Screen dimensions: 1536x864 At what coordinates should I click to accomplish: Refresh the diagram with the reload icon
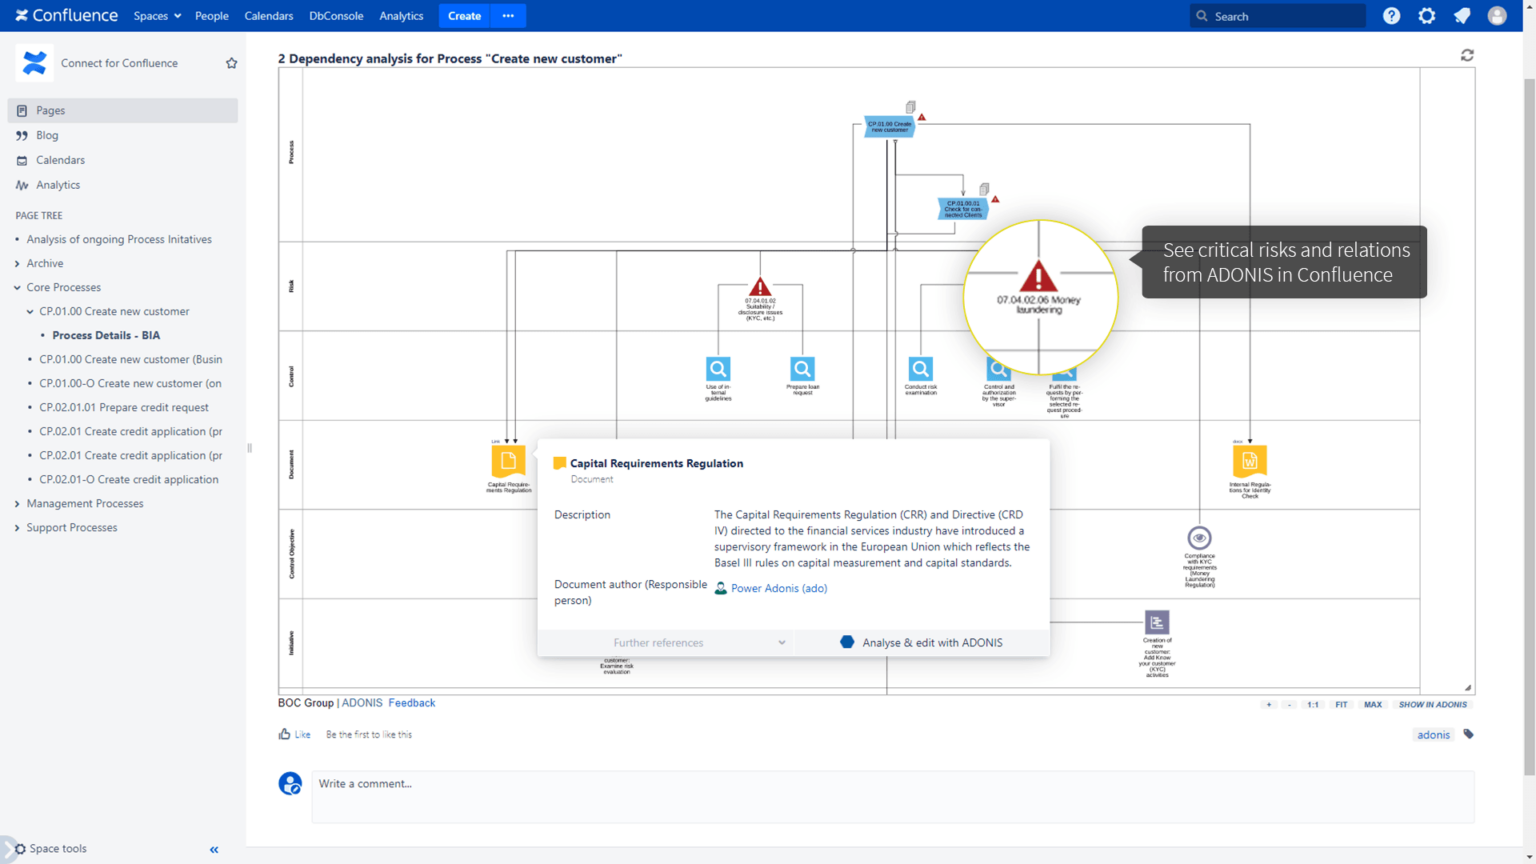1467,55
